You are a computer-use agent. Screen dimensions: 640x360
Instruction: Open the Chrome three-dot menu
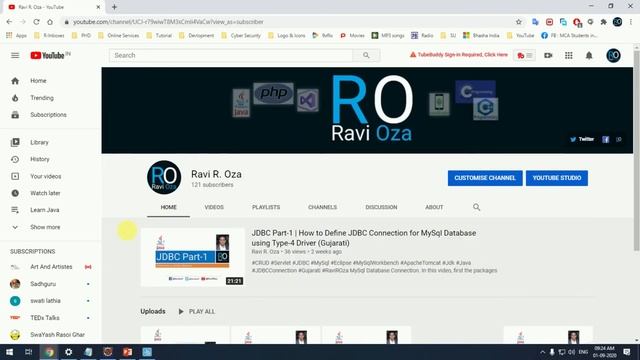pos(631,22)
